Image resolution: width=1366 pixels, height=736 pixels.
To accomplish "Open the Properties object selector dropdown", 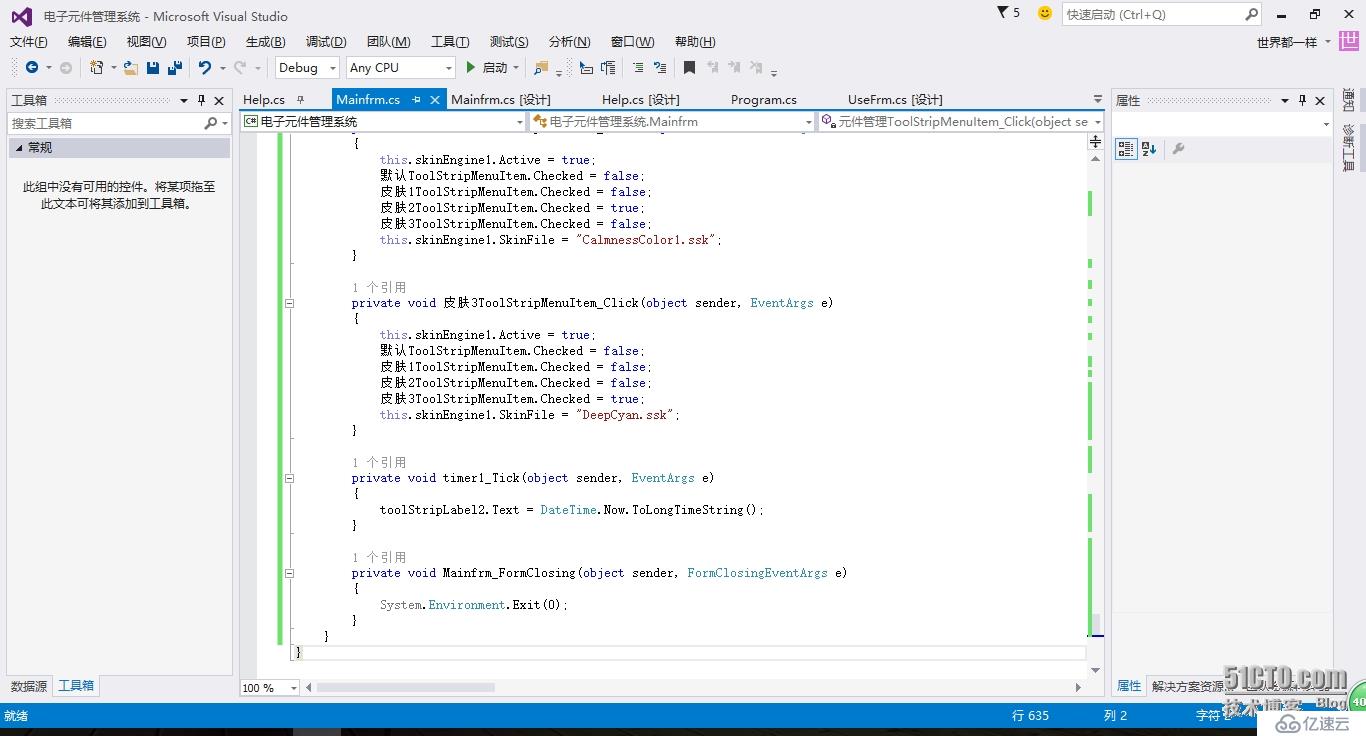I will (1326, 124).
